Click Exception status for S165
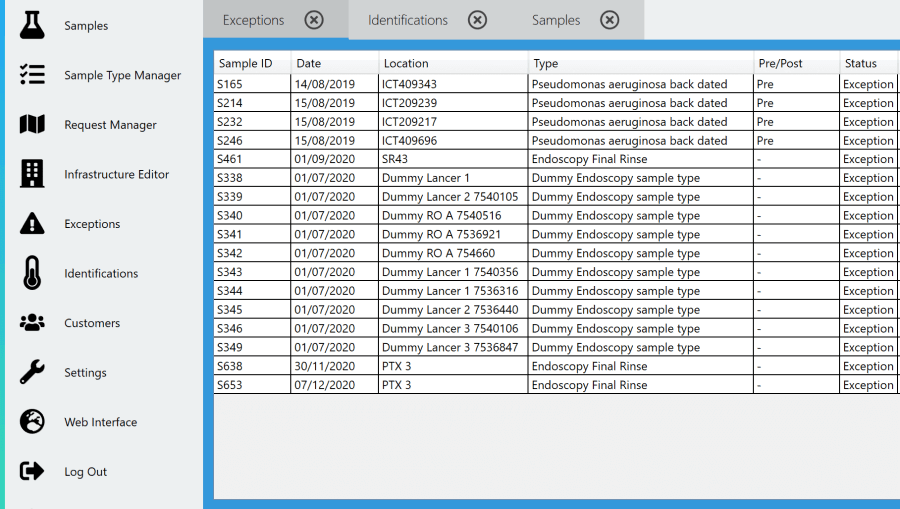The height and width of the screenshot is (509, 900). pyautogui.click(x=868, y=84)
